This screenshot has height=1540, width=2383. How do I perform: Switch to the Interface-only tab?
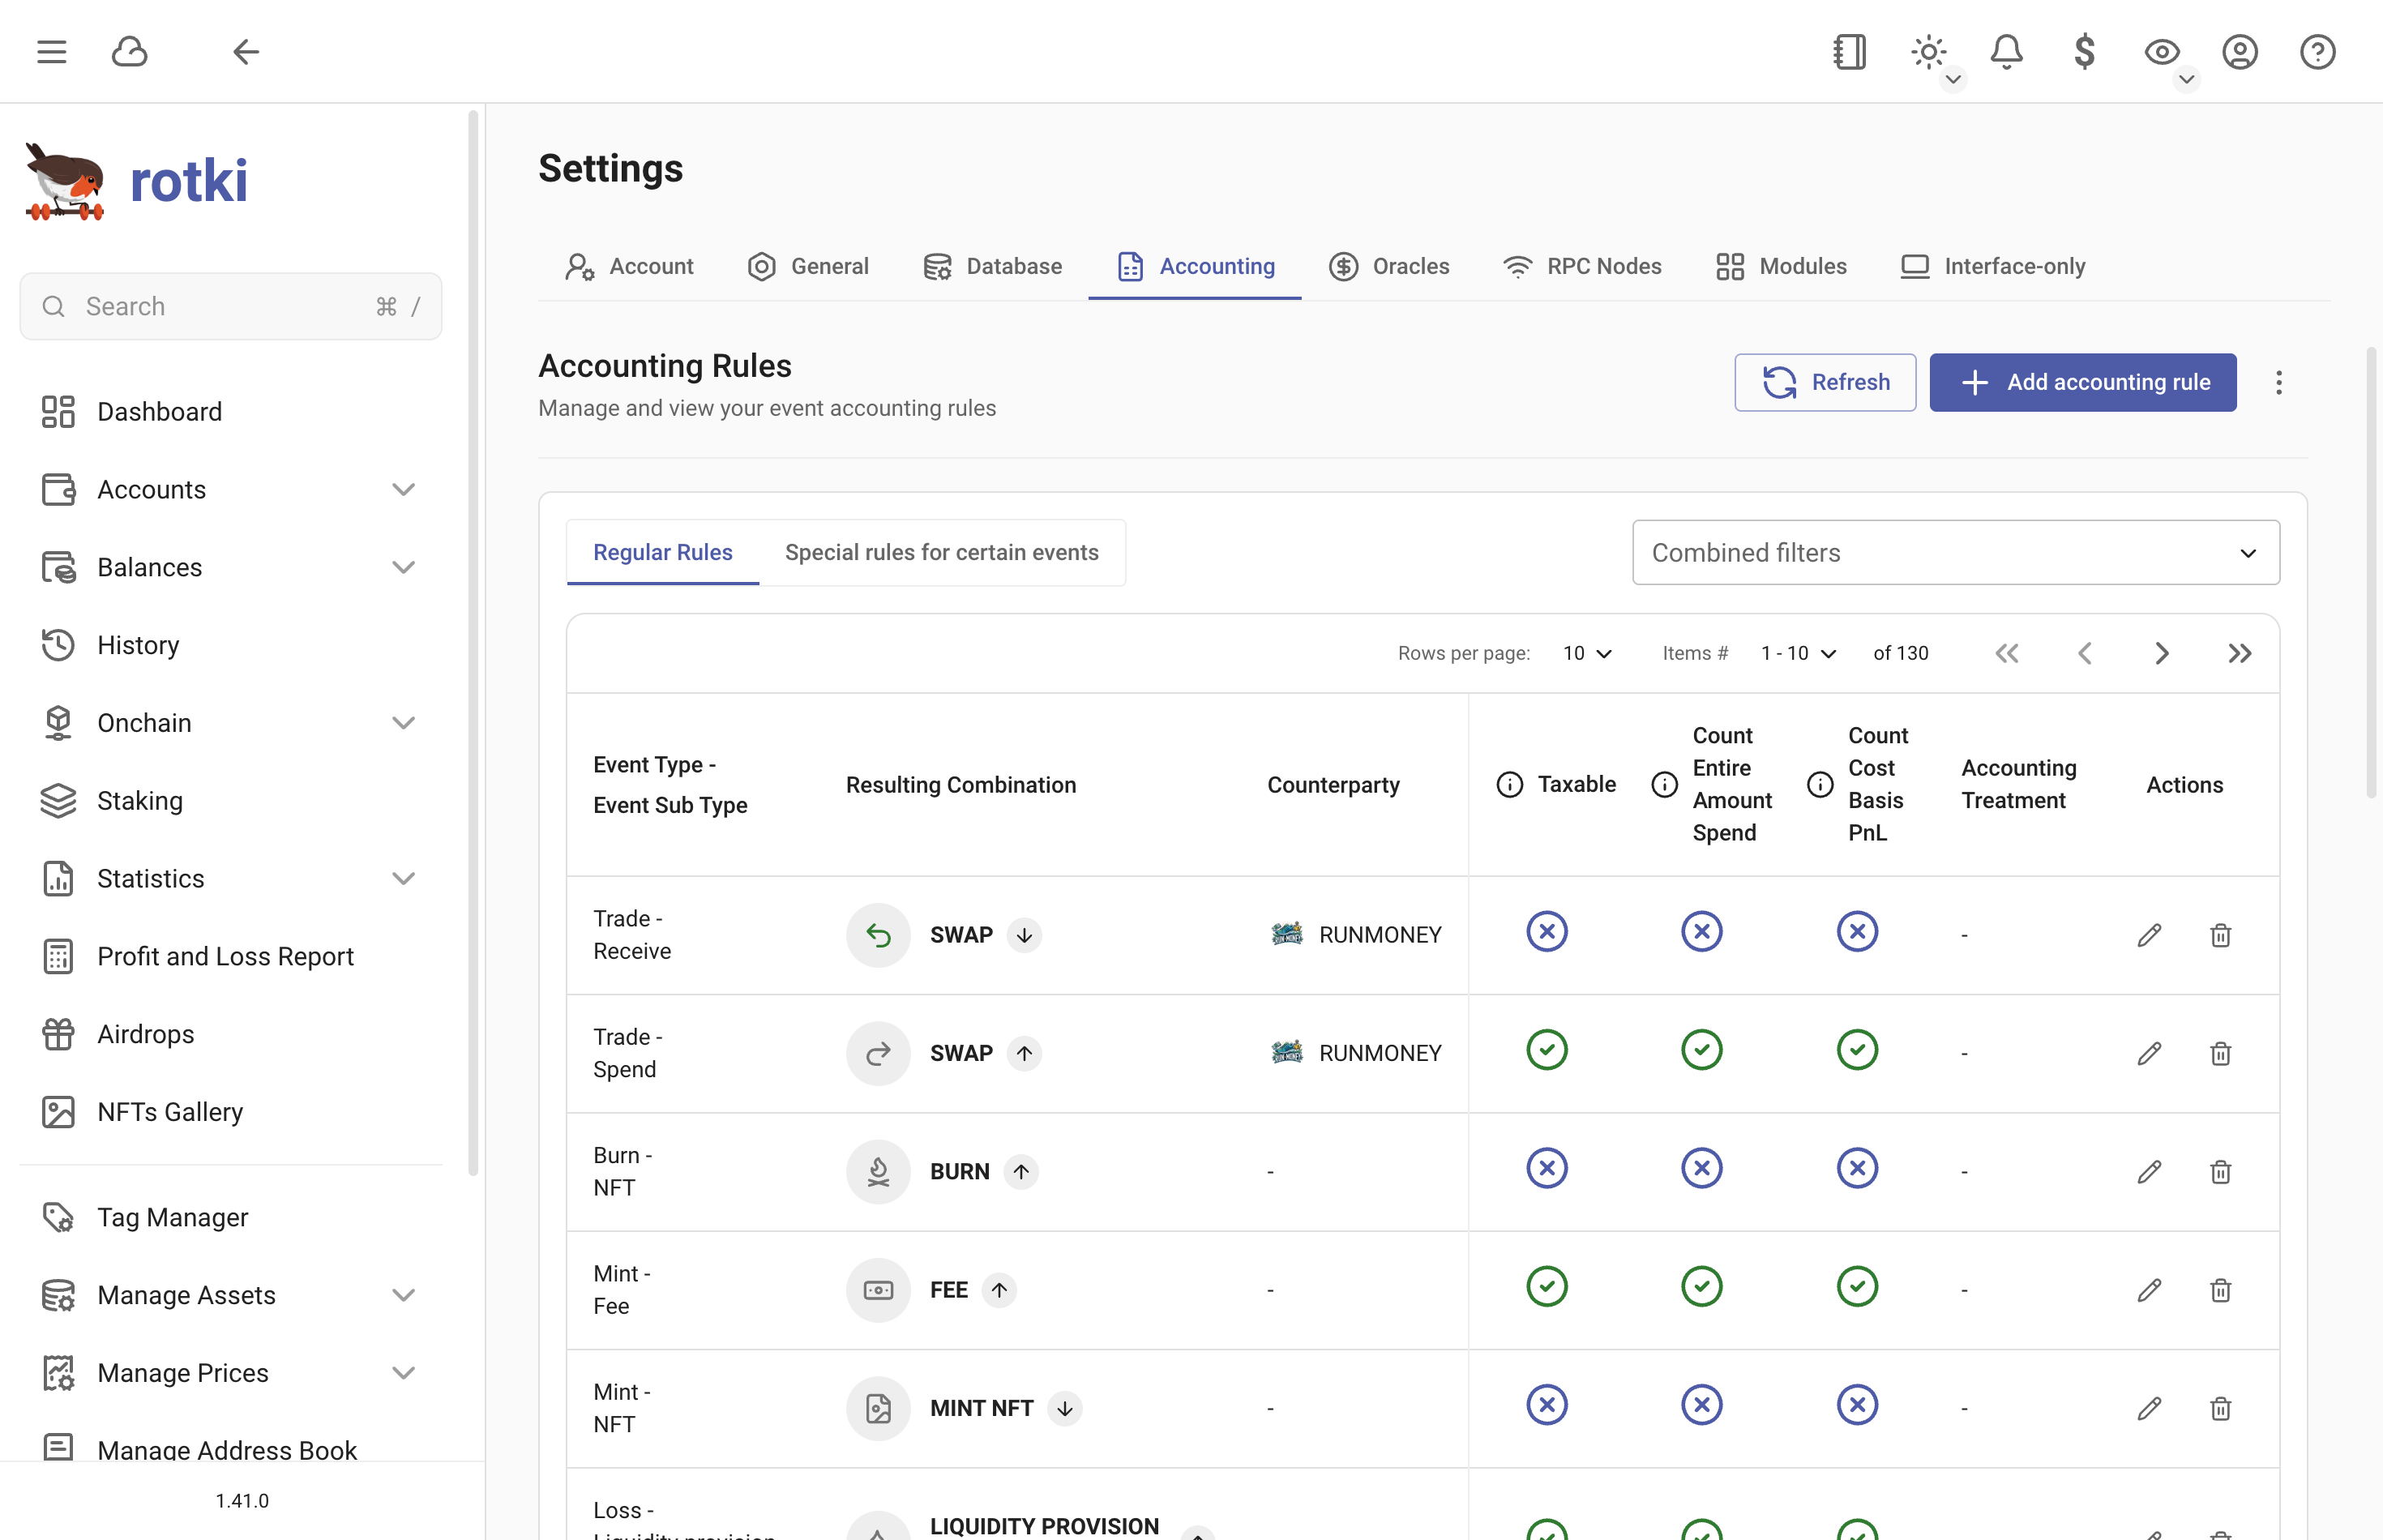[x=1993, y=267]
